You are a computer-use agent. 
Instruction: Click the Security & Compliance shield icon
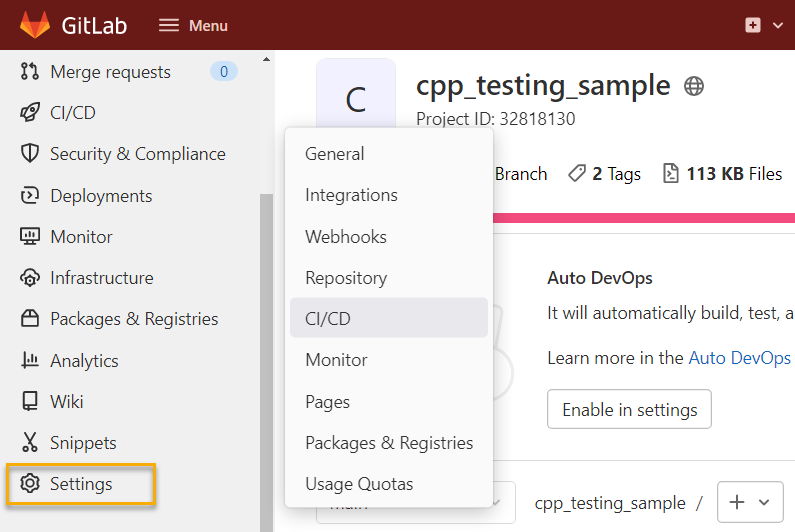[x=30, y=154]
